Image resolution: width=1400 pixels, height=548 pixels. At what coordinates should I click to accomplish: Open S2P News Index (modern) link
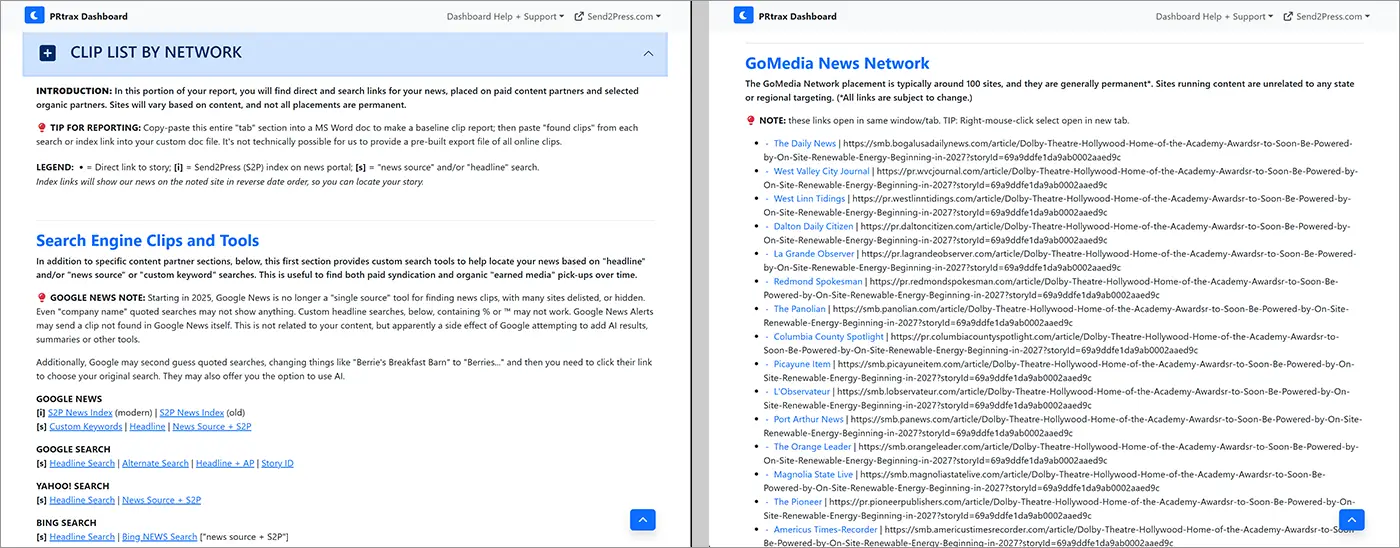[80, 413]
